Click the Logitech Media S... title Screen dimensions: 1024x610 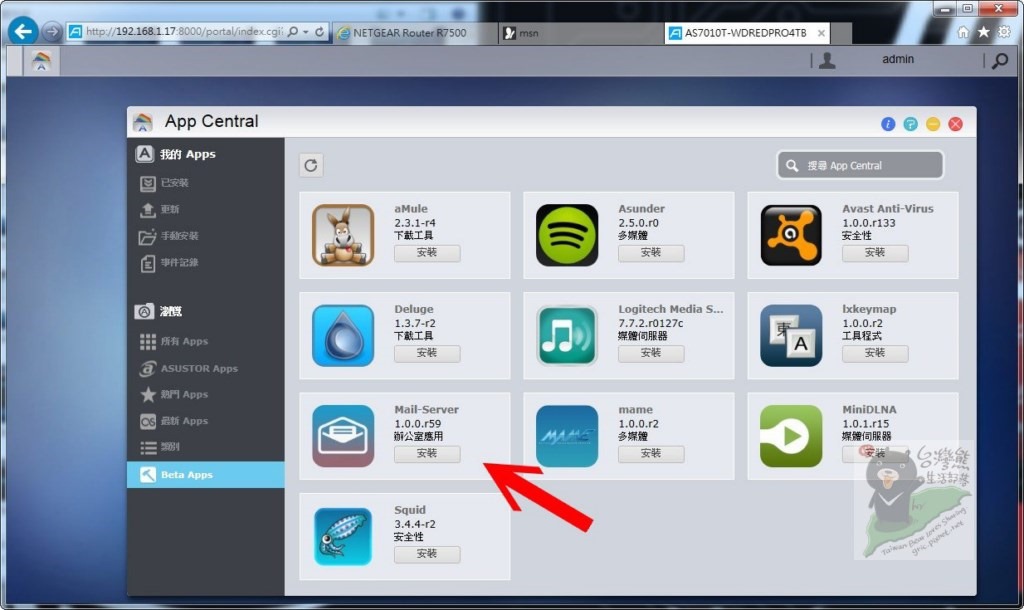click(671, 310)
